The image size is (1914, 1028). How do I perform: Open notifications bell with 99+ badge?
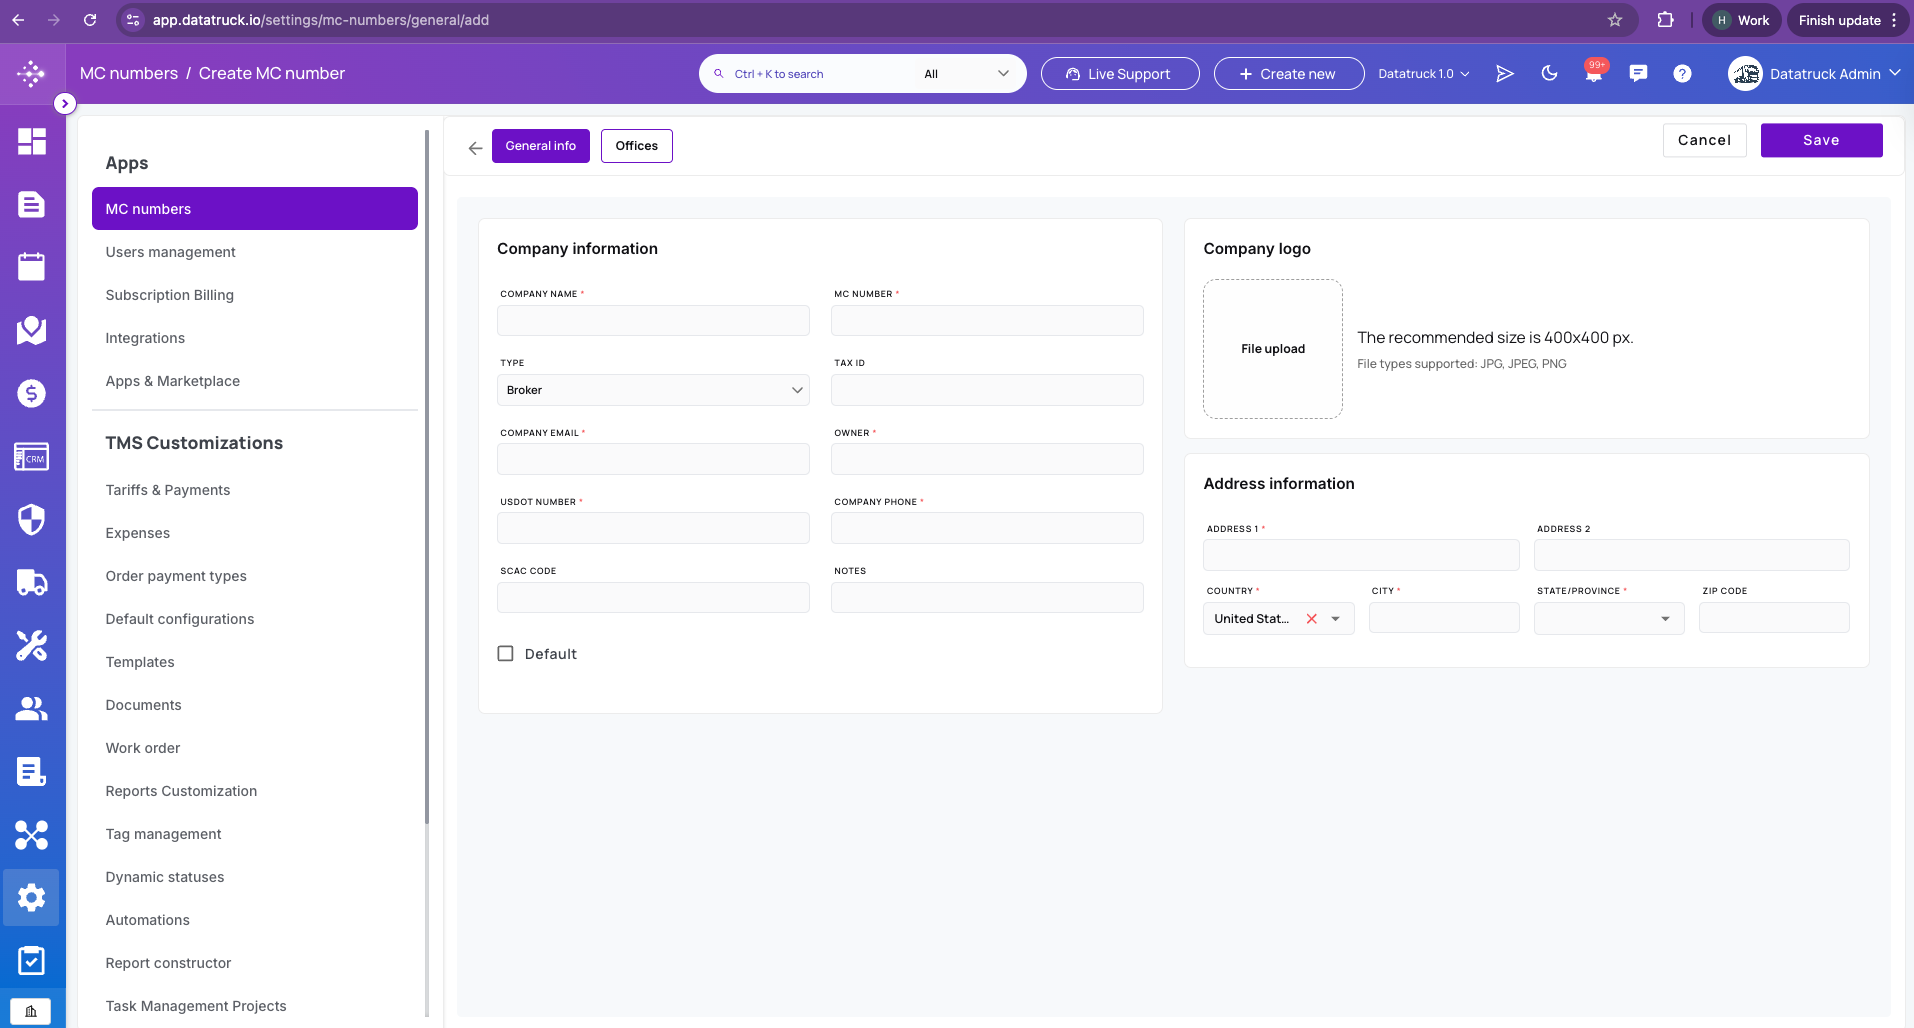coord(1594,73)
